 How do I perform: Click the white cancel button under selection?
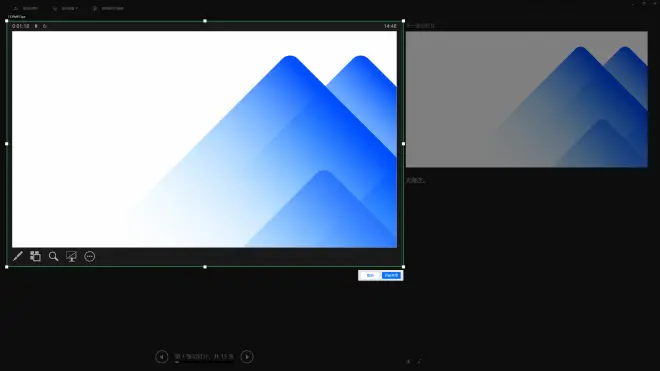(x=370, y=275)
